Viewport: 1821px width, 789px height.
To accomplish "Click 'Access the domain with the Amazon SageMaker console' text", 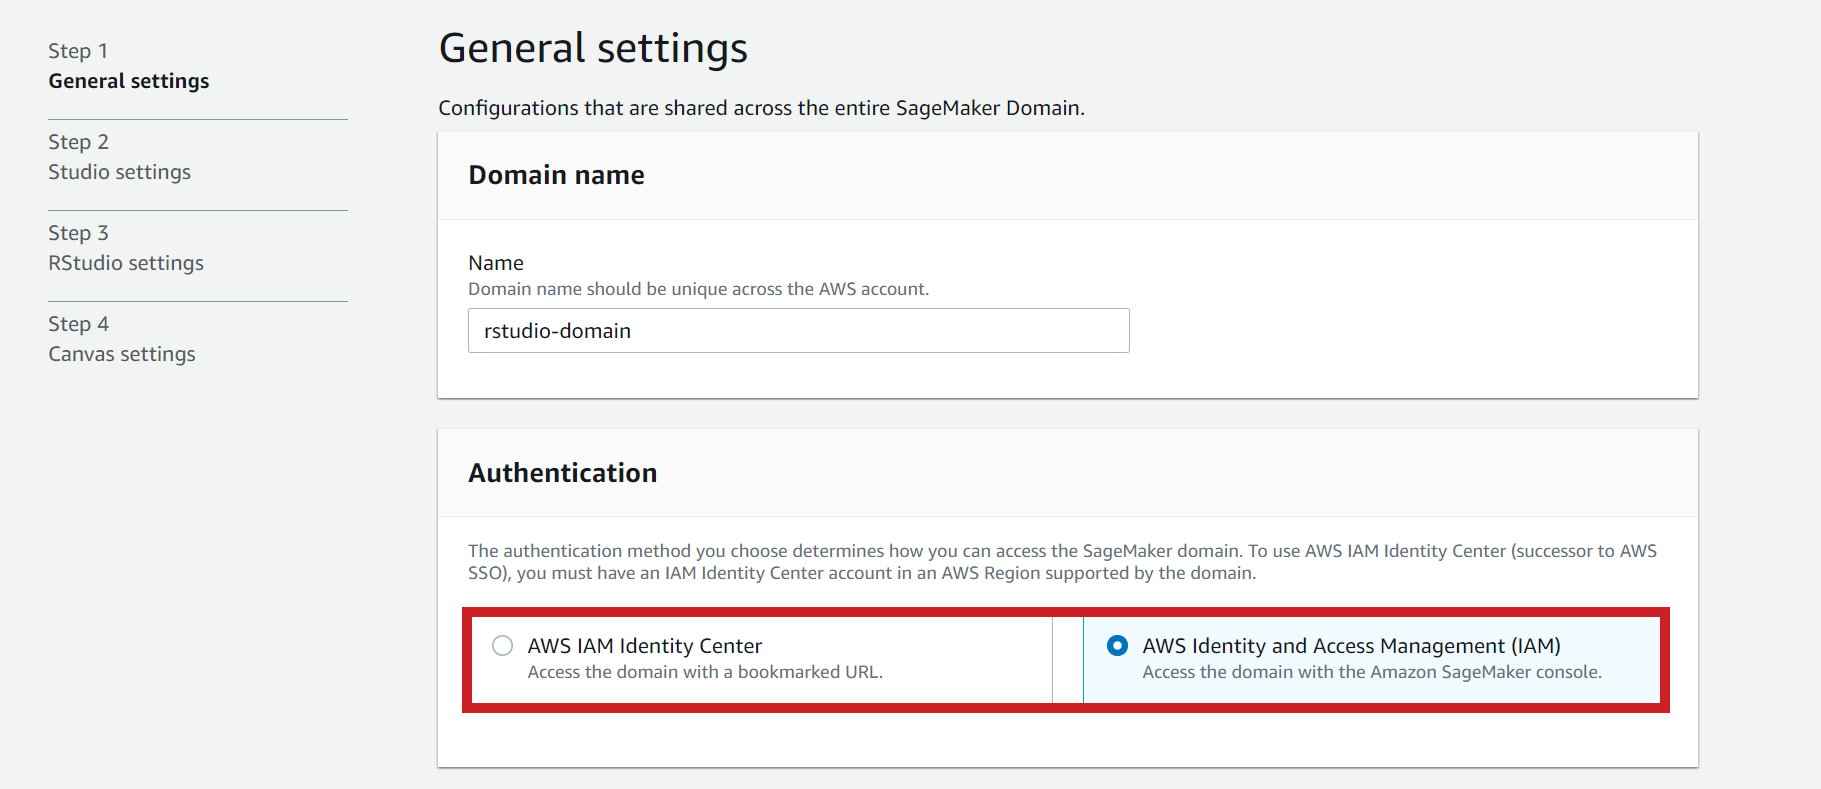I will click(x=1372, y=672).
